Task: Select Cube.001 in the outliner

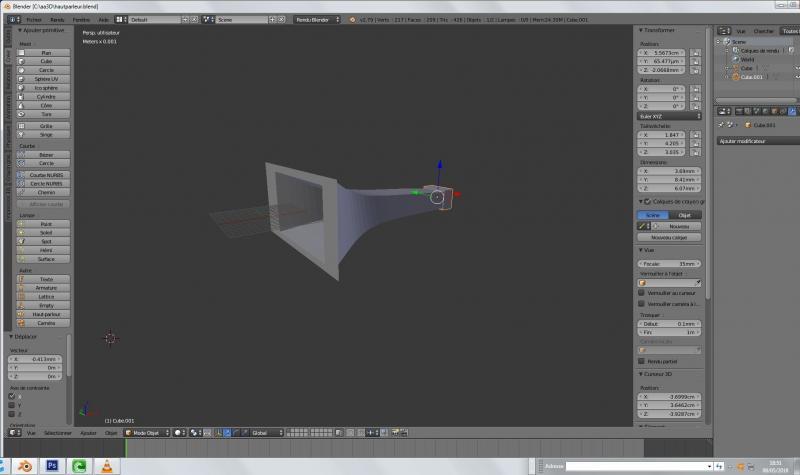Action: point(754,76)
